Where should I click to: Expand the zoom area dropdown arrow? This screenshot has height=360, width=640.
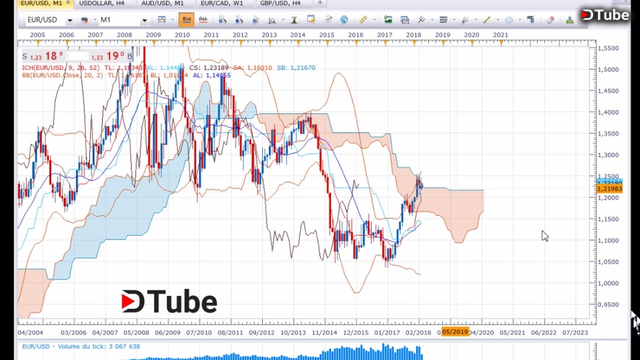coord(282,20)
